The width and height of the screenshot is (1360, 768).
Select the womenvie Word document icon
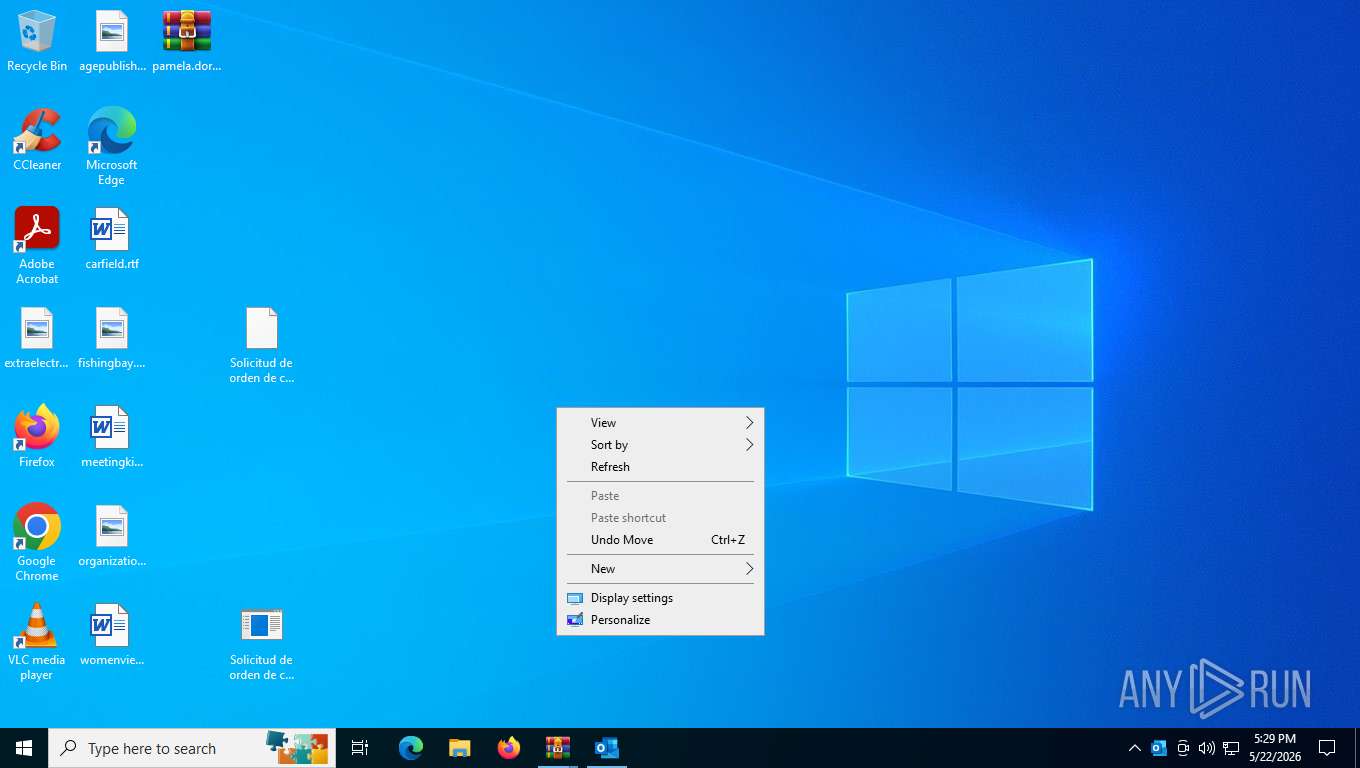[112, 635]
